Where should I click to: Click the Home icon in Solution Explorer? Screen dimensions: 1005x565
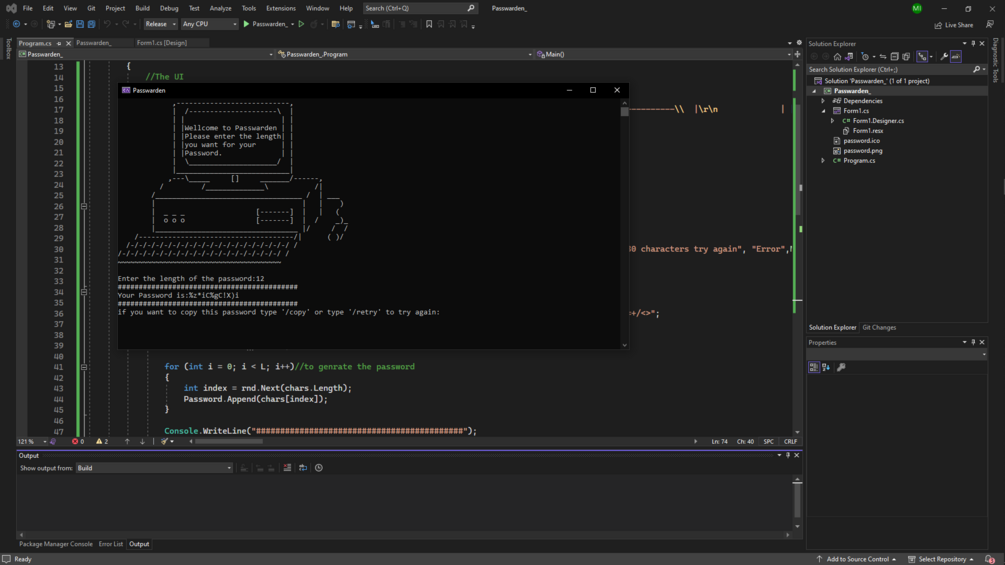837,56
